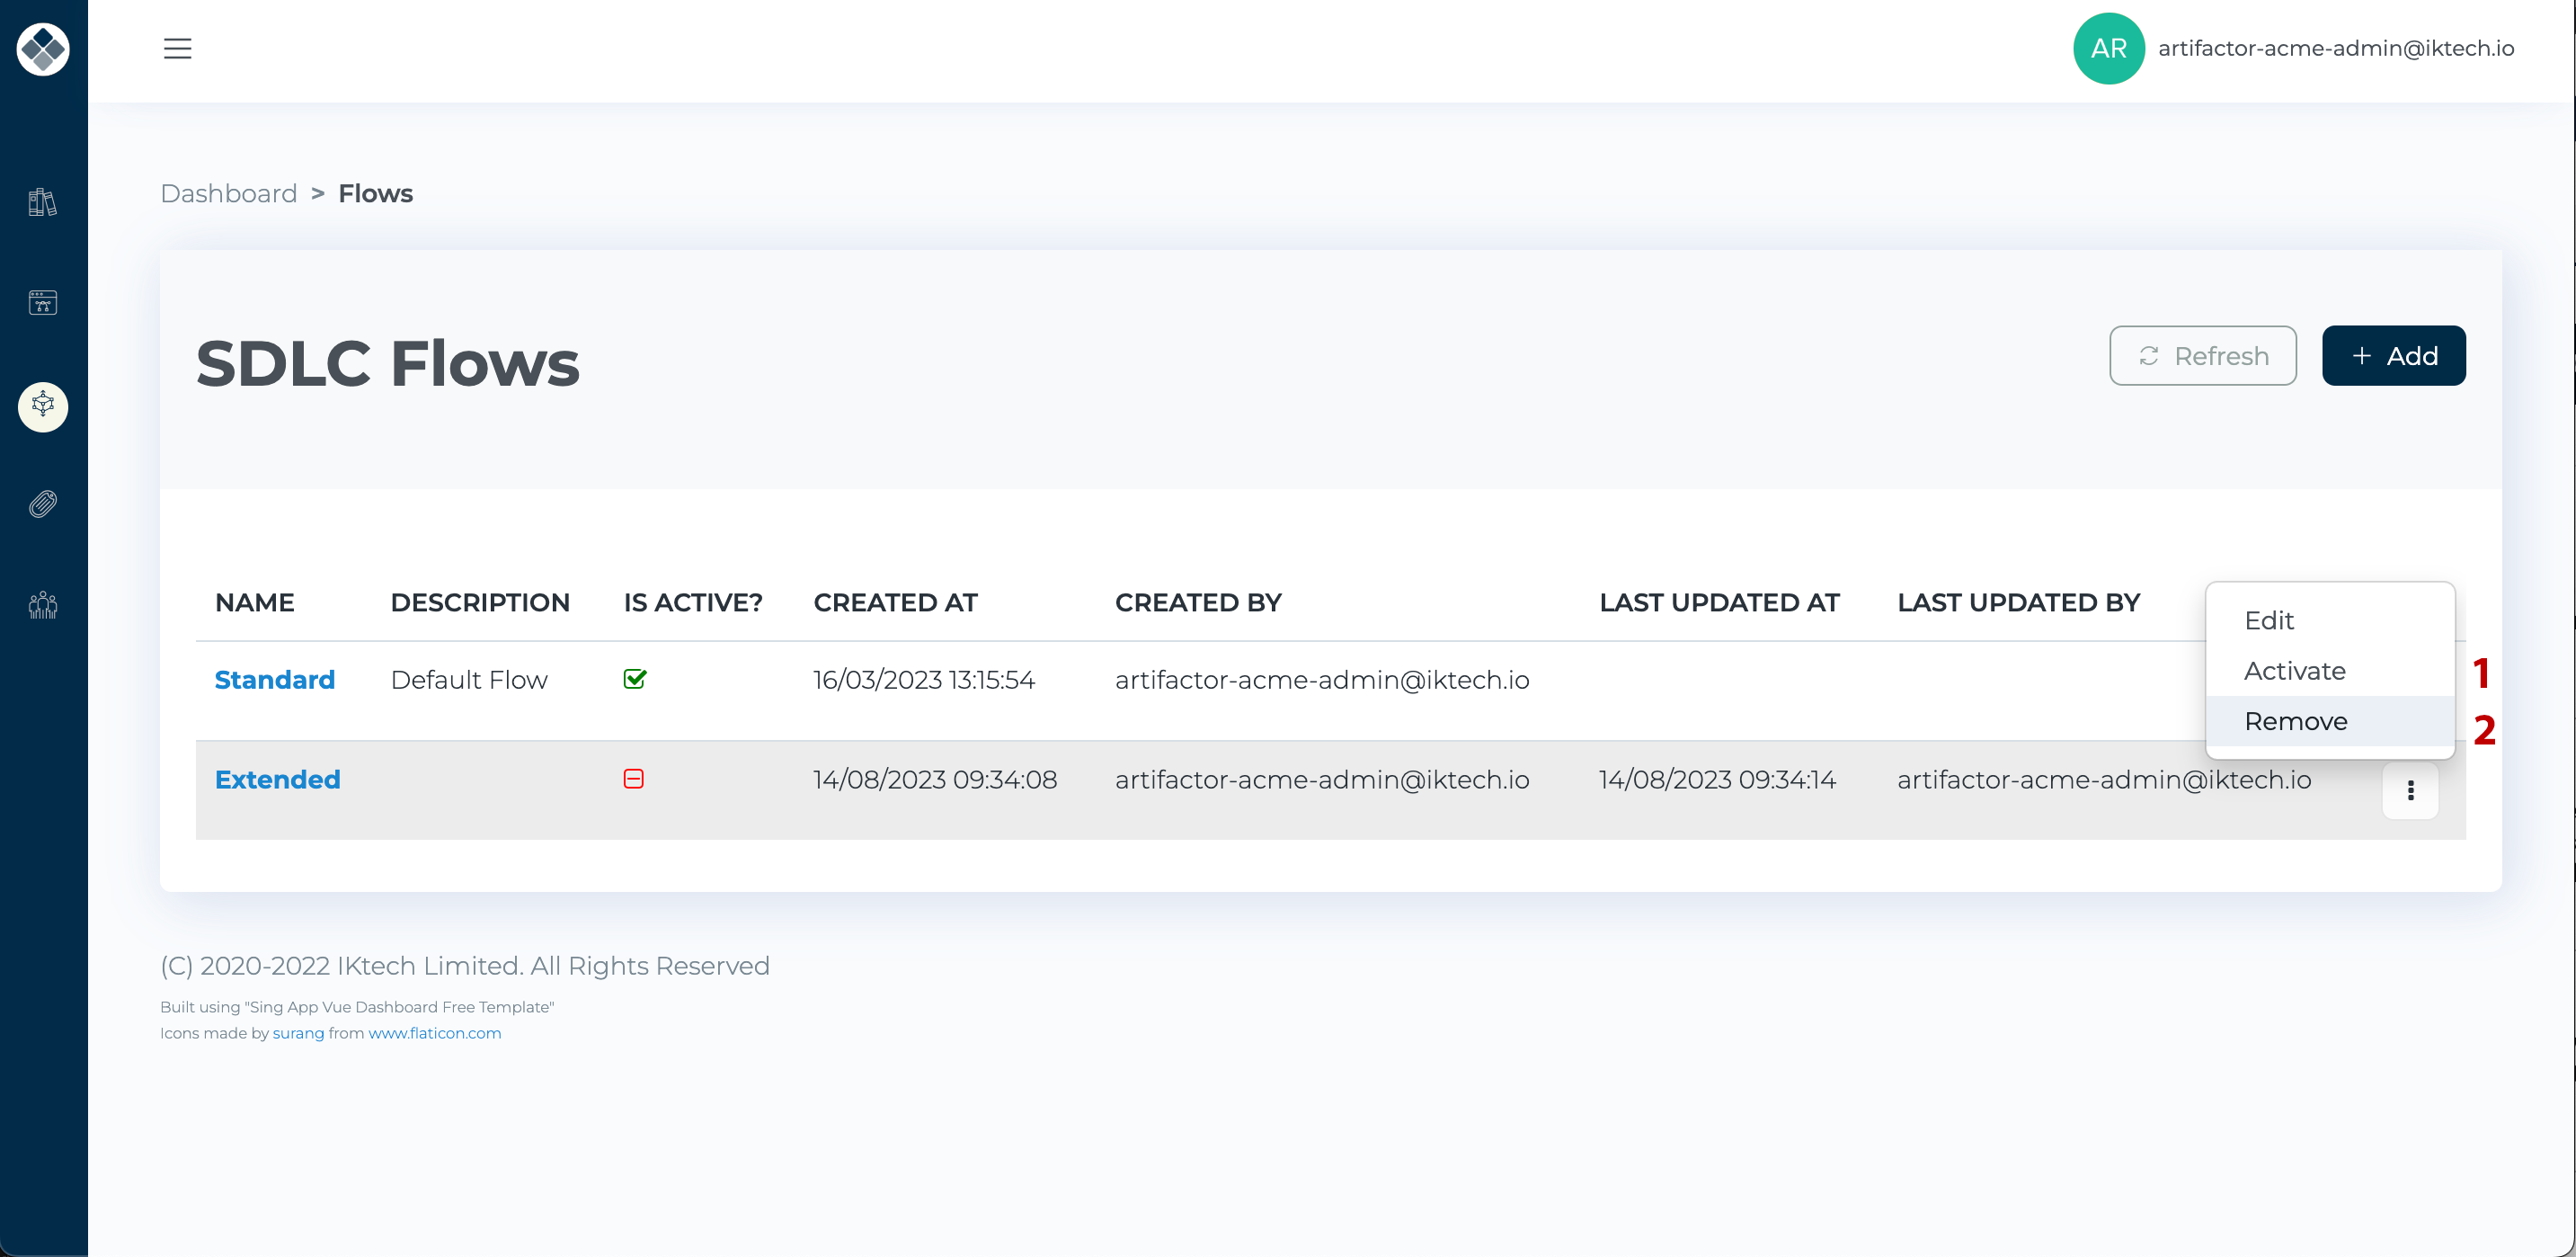
Task: Select the library books icon in sidebar
Action: pos(42,203)
